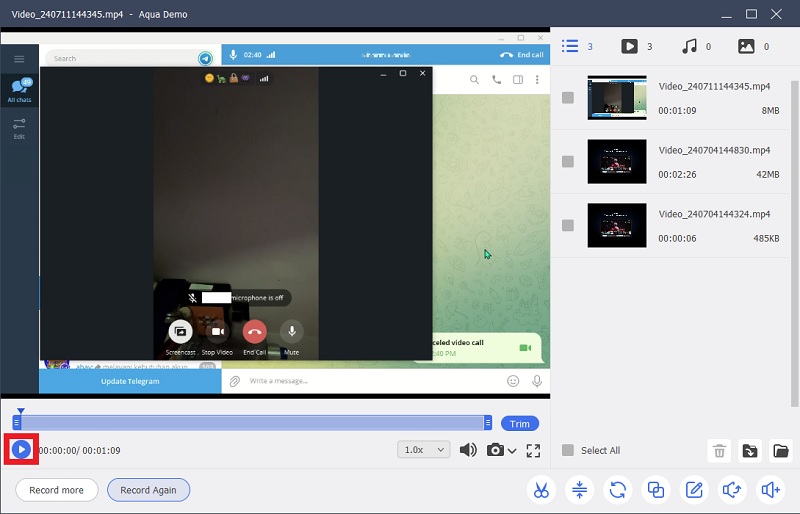800x514 pixels.
Task: Toggle Telegram side panel icon
Action: click(x=517, y=80)
